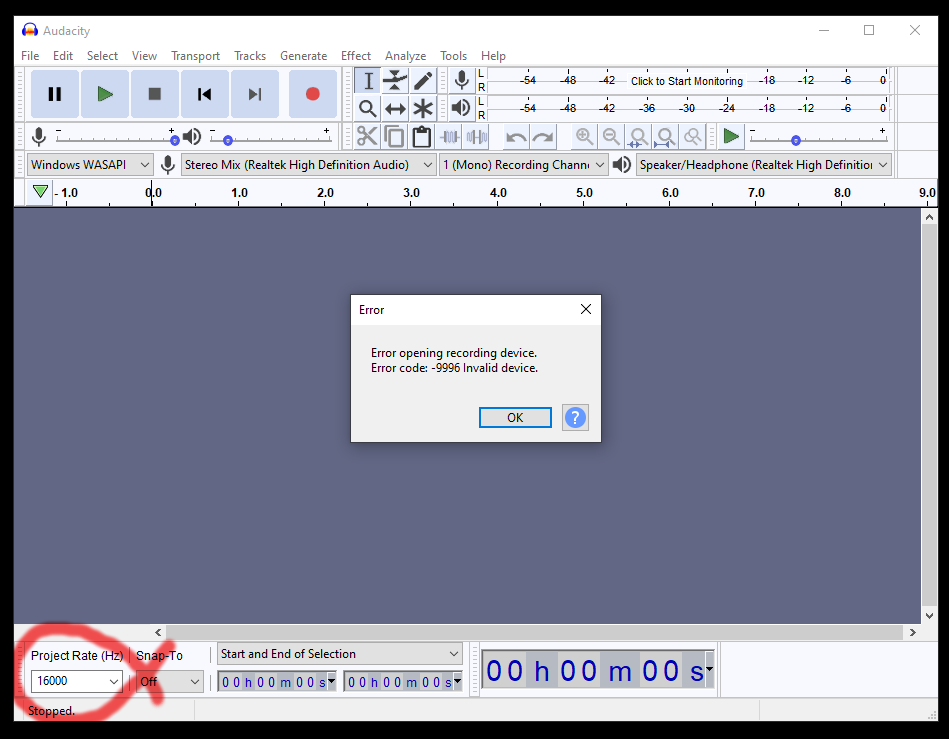Click the Pause transport button
This screenshot has width=949, height=739.
click(55, 94)
